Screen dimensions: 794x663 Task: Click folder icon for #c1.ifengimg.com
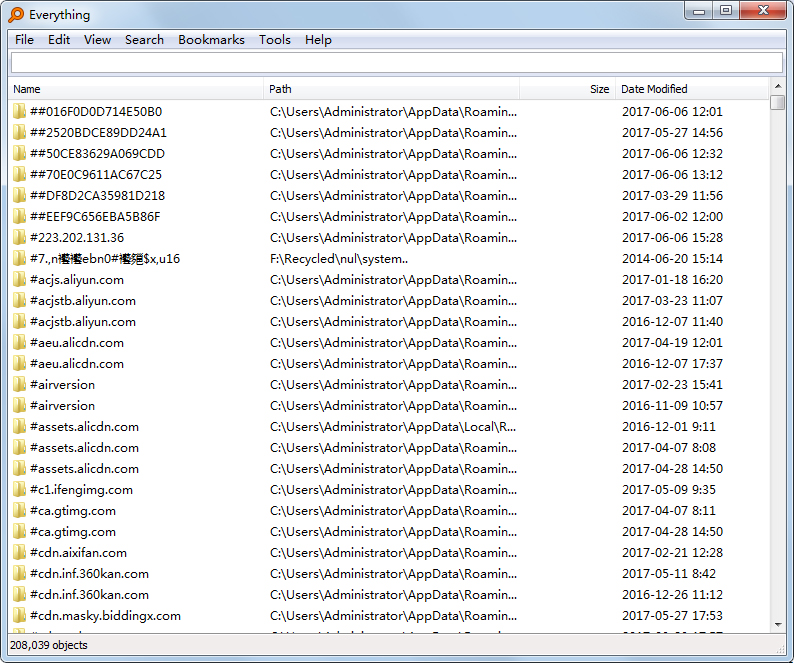19,490
